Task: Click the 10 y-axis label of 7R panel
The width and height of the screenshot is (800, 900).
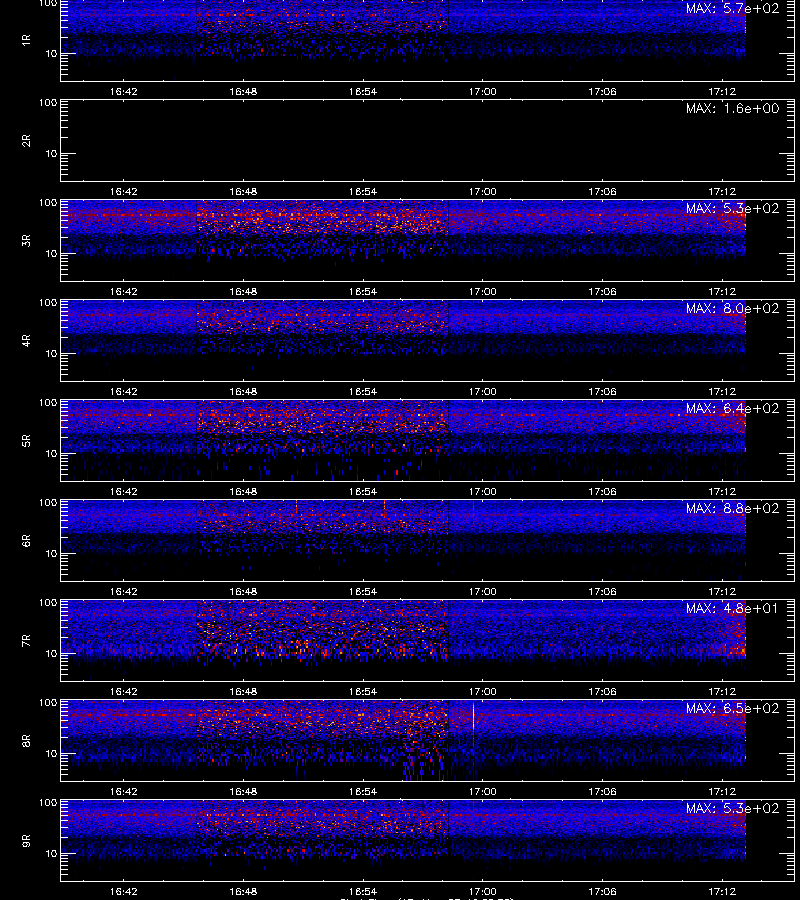Action: click(51, 654)
